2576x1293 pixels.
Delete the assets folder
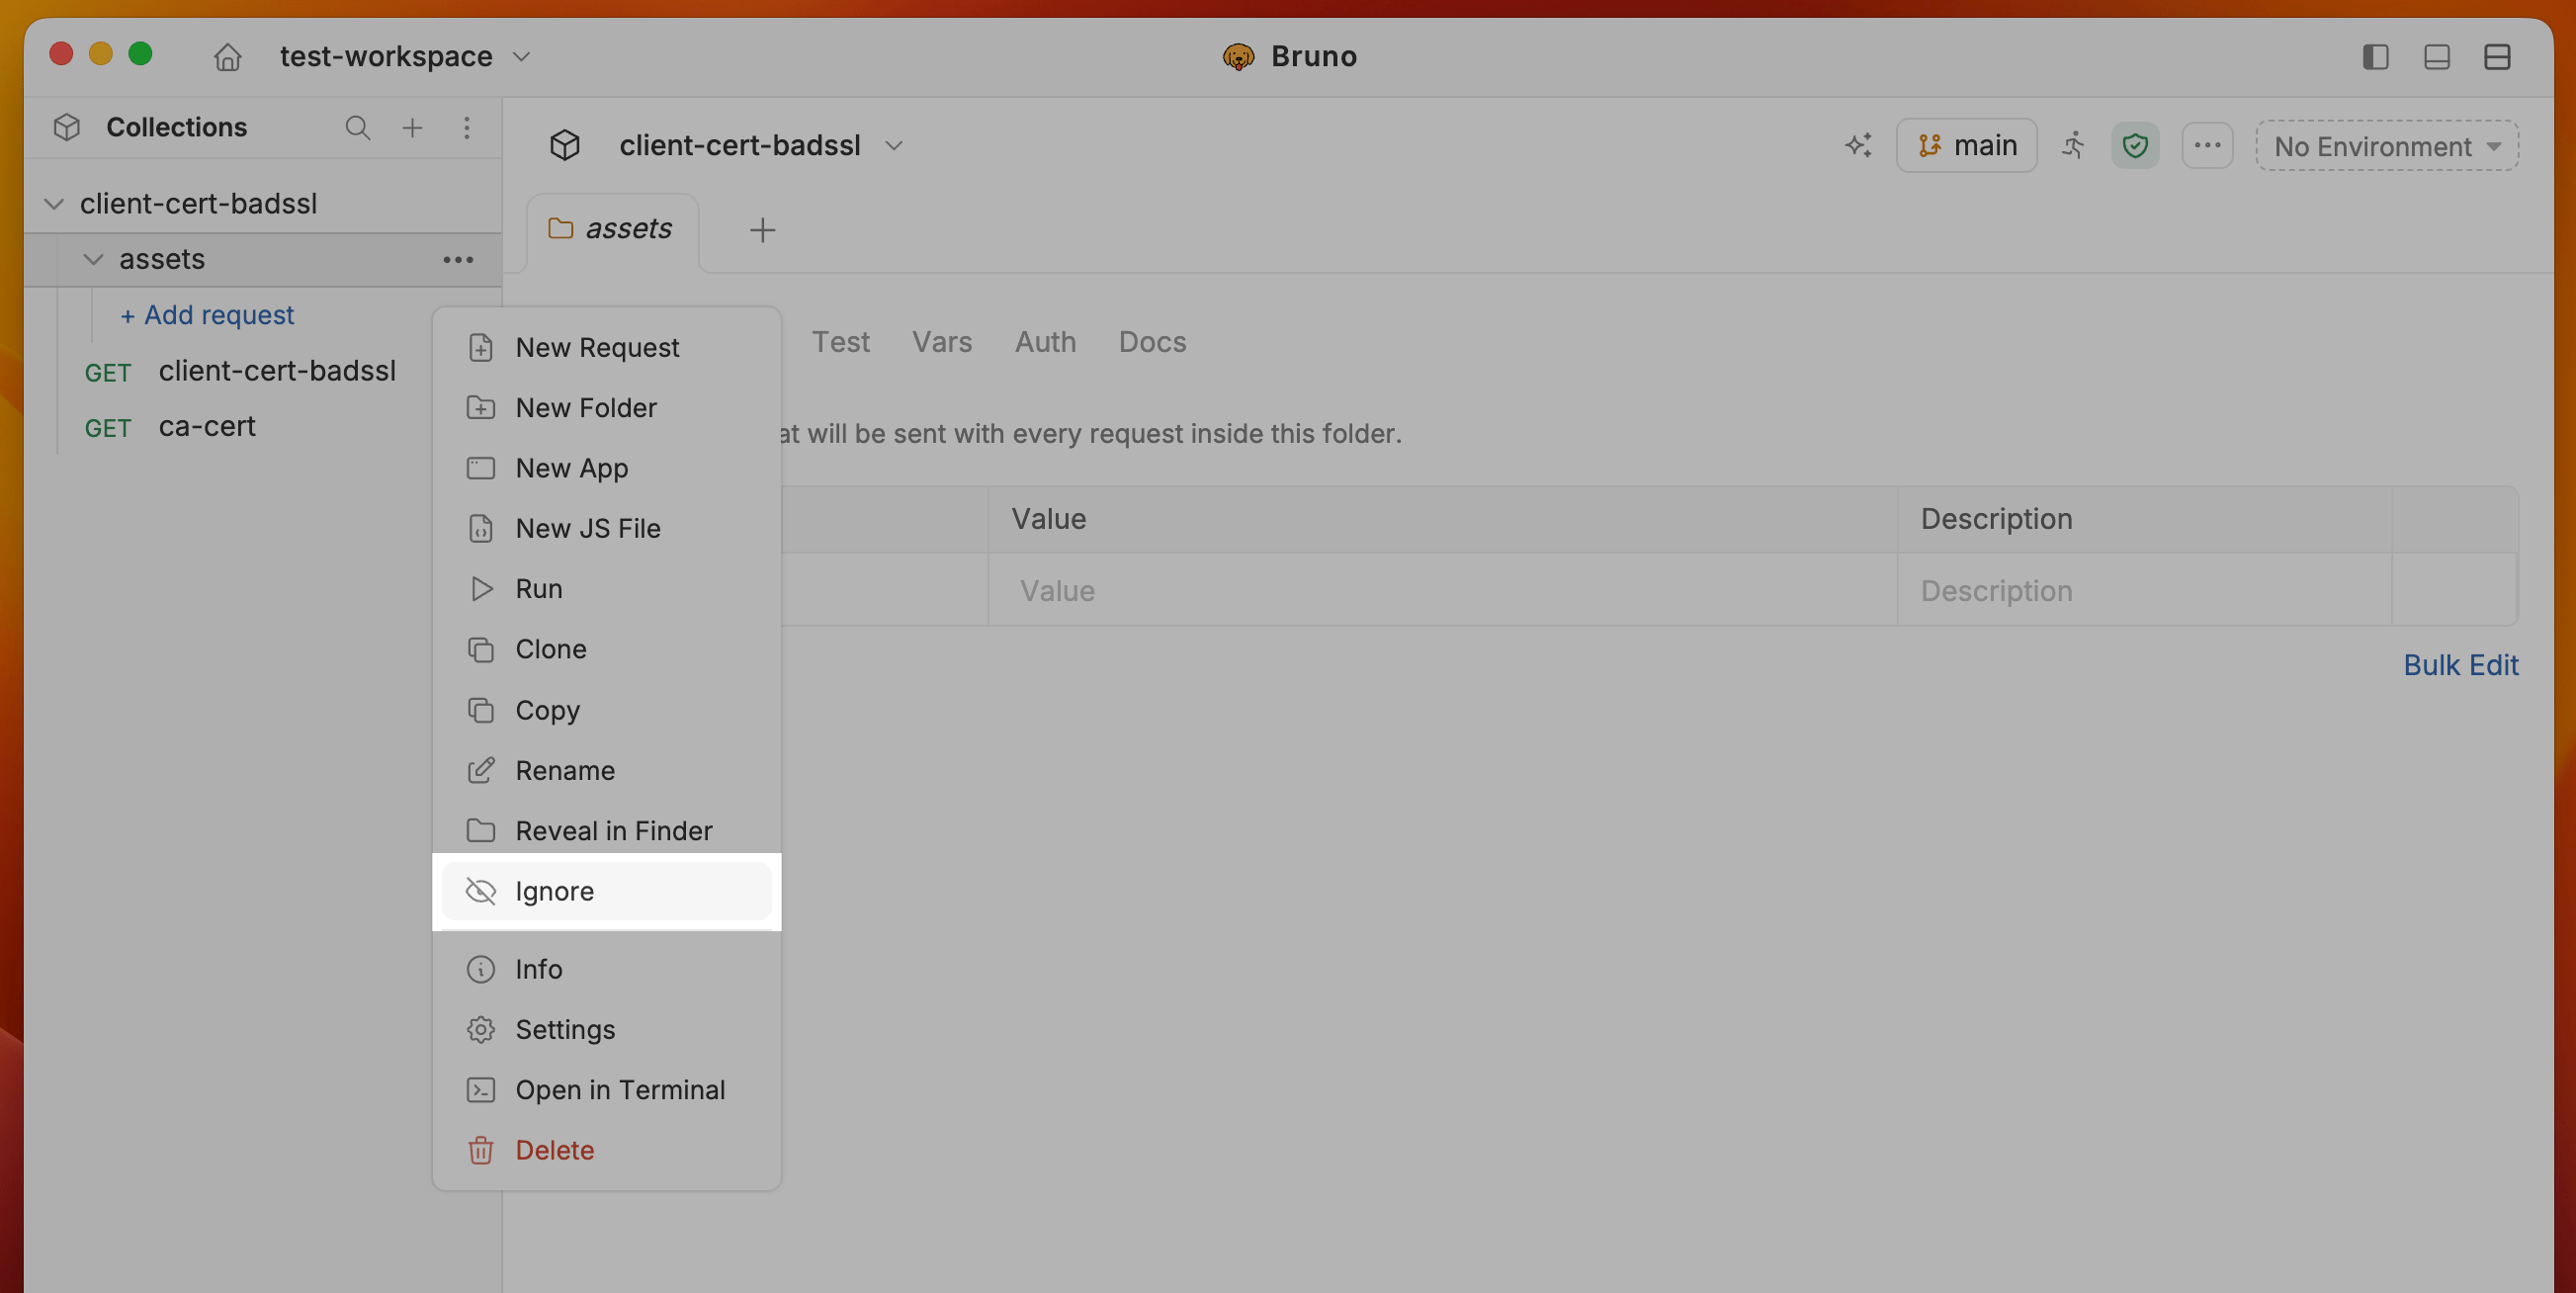tap(606, 1150)
